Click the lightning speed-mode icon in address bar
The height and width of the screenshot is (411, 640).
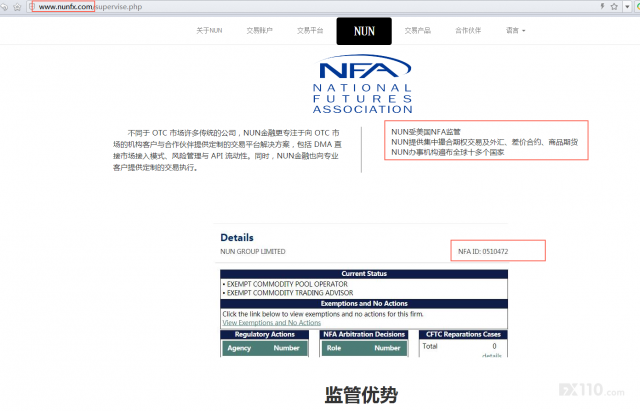(602, 6)
